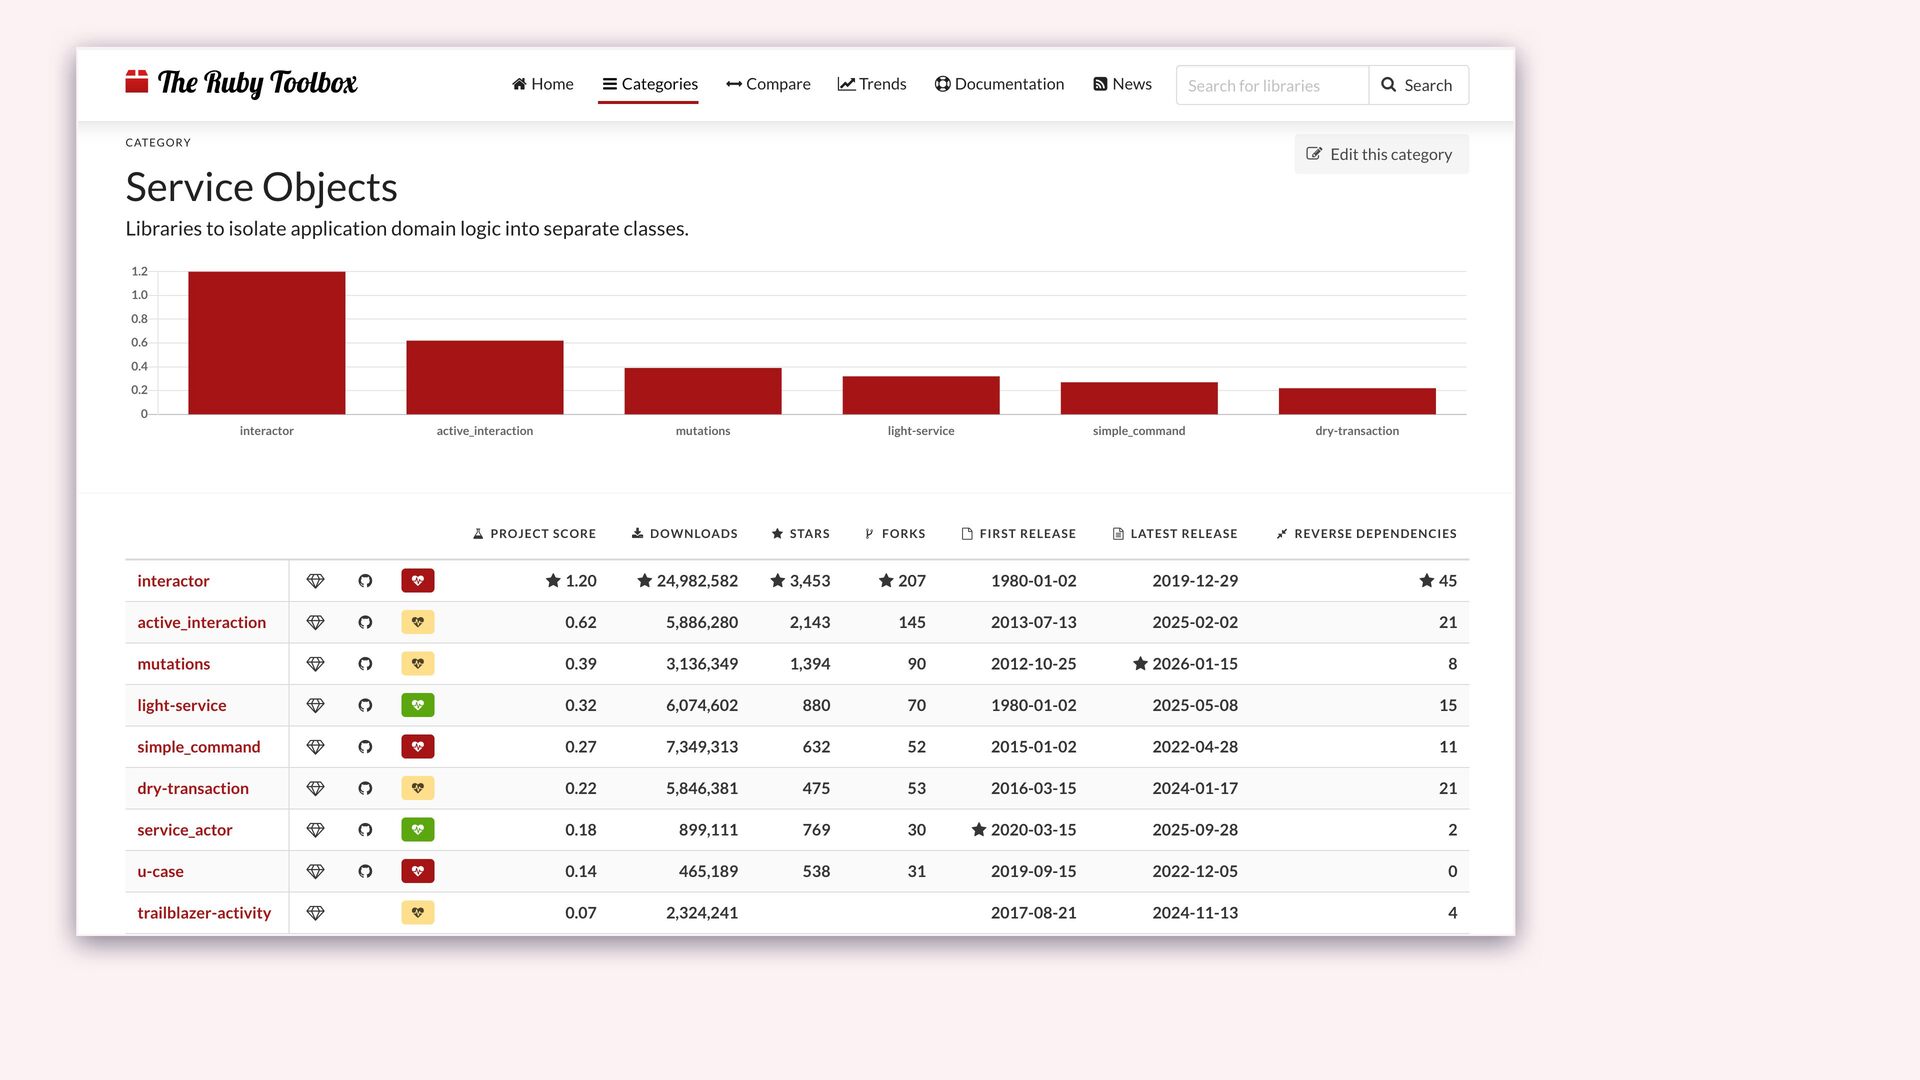Image resolution: width=1920 pixels, height=1080 pixels.
Task: Open the active_interaction project link
Action: (x=202, y=622)
